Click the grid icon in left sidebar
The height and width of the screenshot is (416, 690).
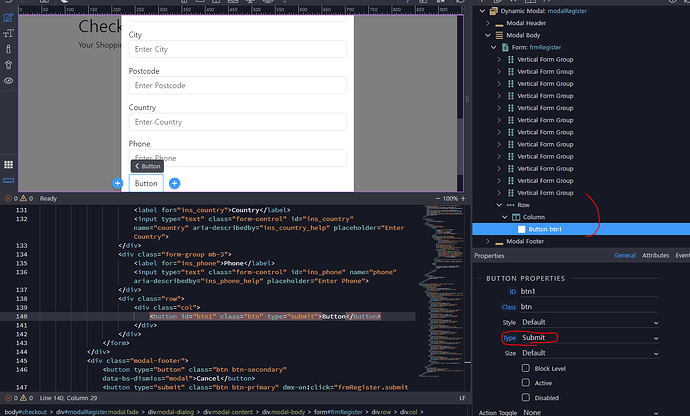coord(9,163)
